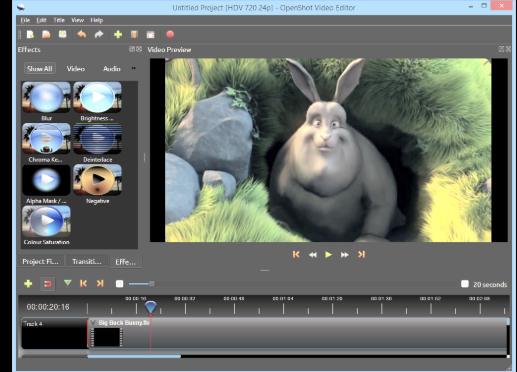Switch to the Project Files tab
This screenshot has height=372, width=517.
tap(40, 262)
